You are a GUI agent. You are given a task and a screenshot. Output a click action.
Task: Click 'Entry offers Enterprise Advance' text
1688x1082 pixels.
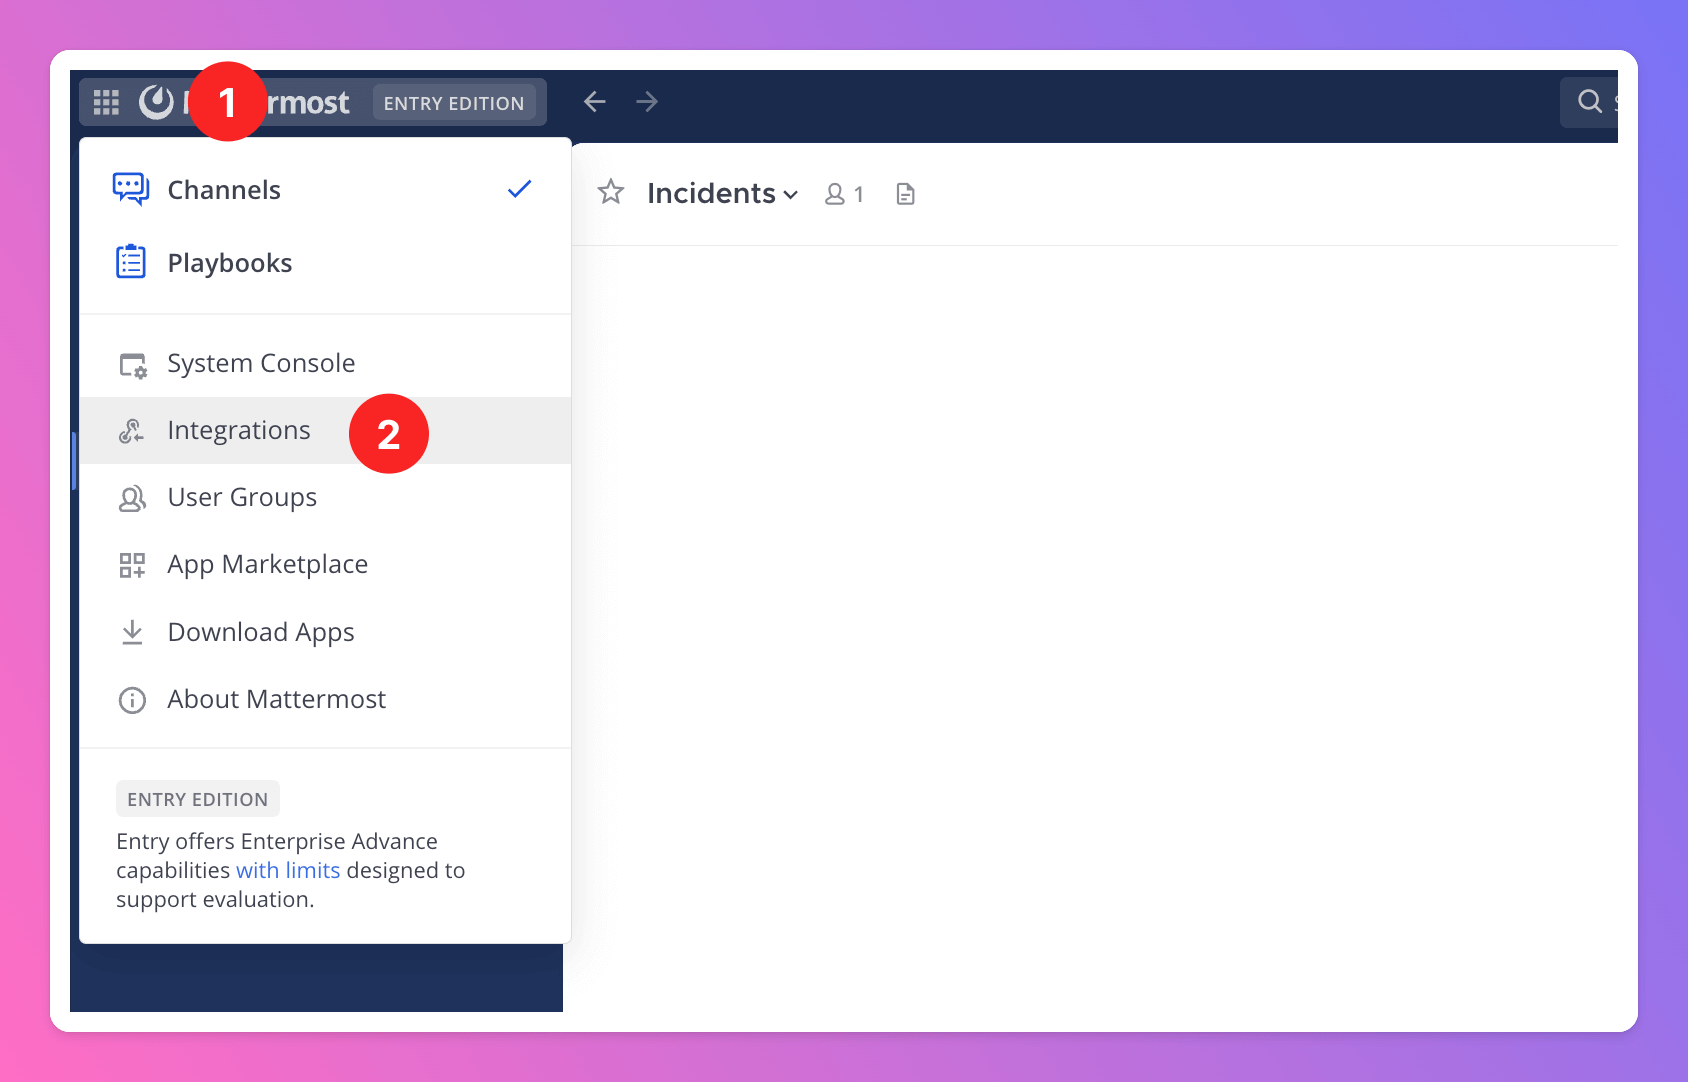point(277,841)
